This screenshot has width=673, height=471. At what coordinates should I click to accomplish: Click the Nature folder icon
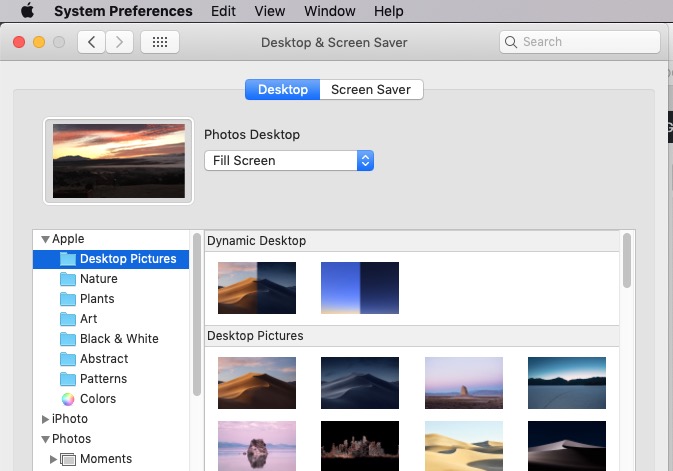click(68, 279)
